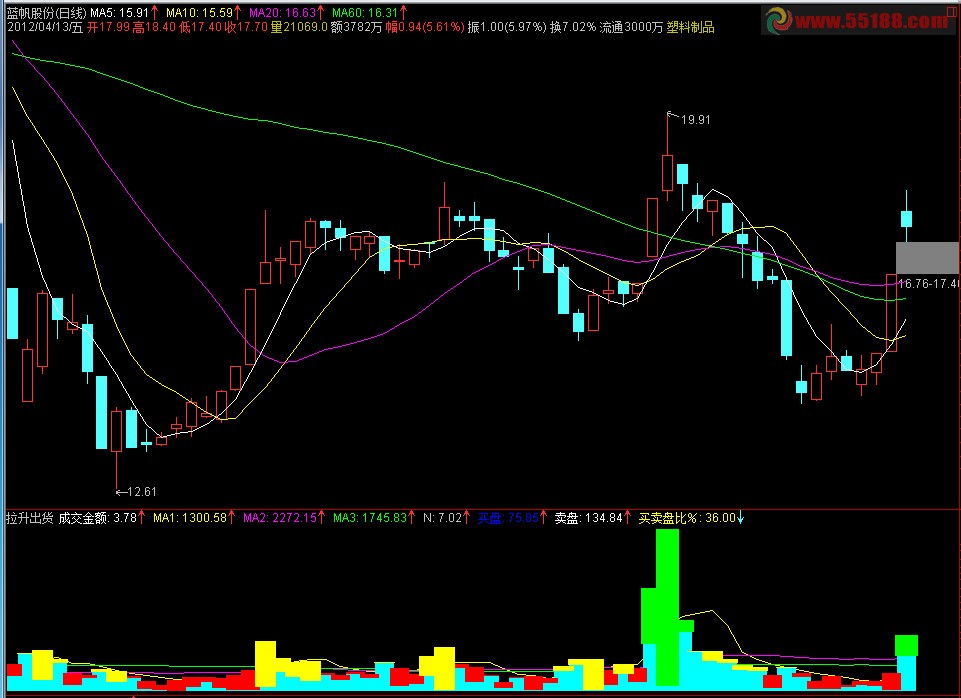Click the 12.61 lowest price marker

[x=142, y=491]
